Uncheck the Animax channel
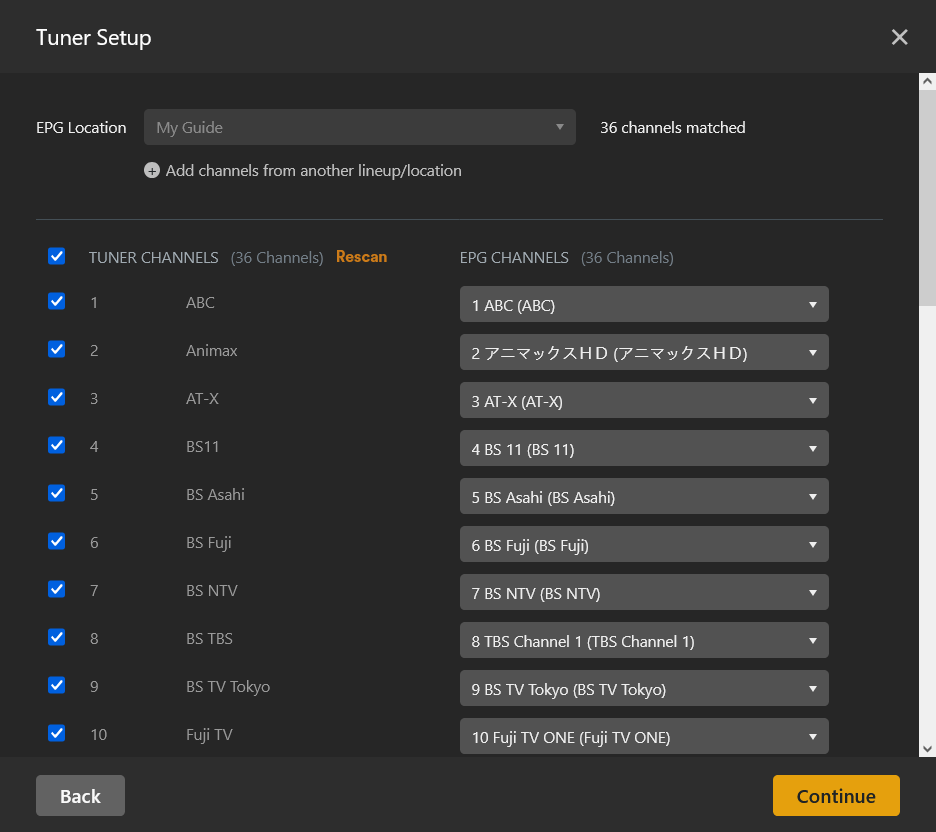Viewport: 936px width, 832px height. [56, 349]
